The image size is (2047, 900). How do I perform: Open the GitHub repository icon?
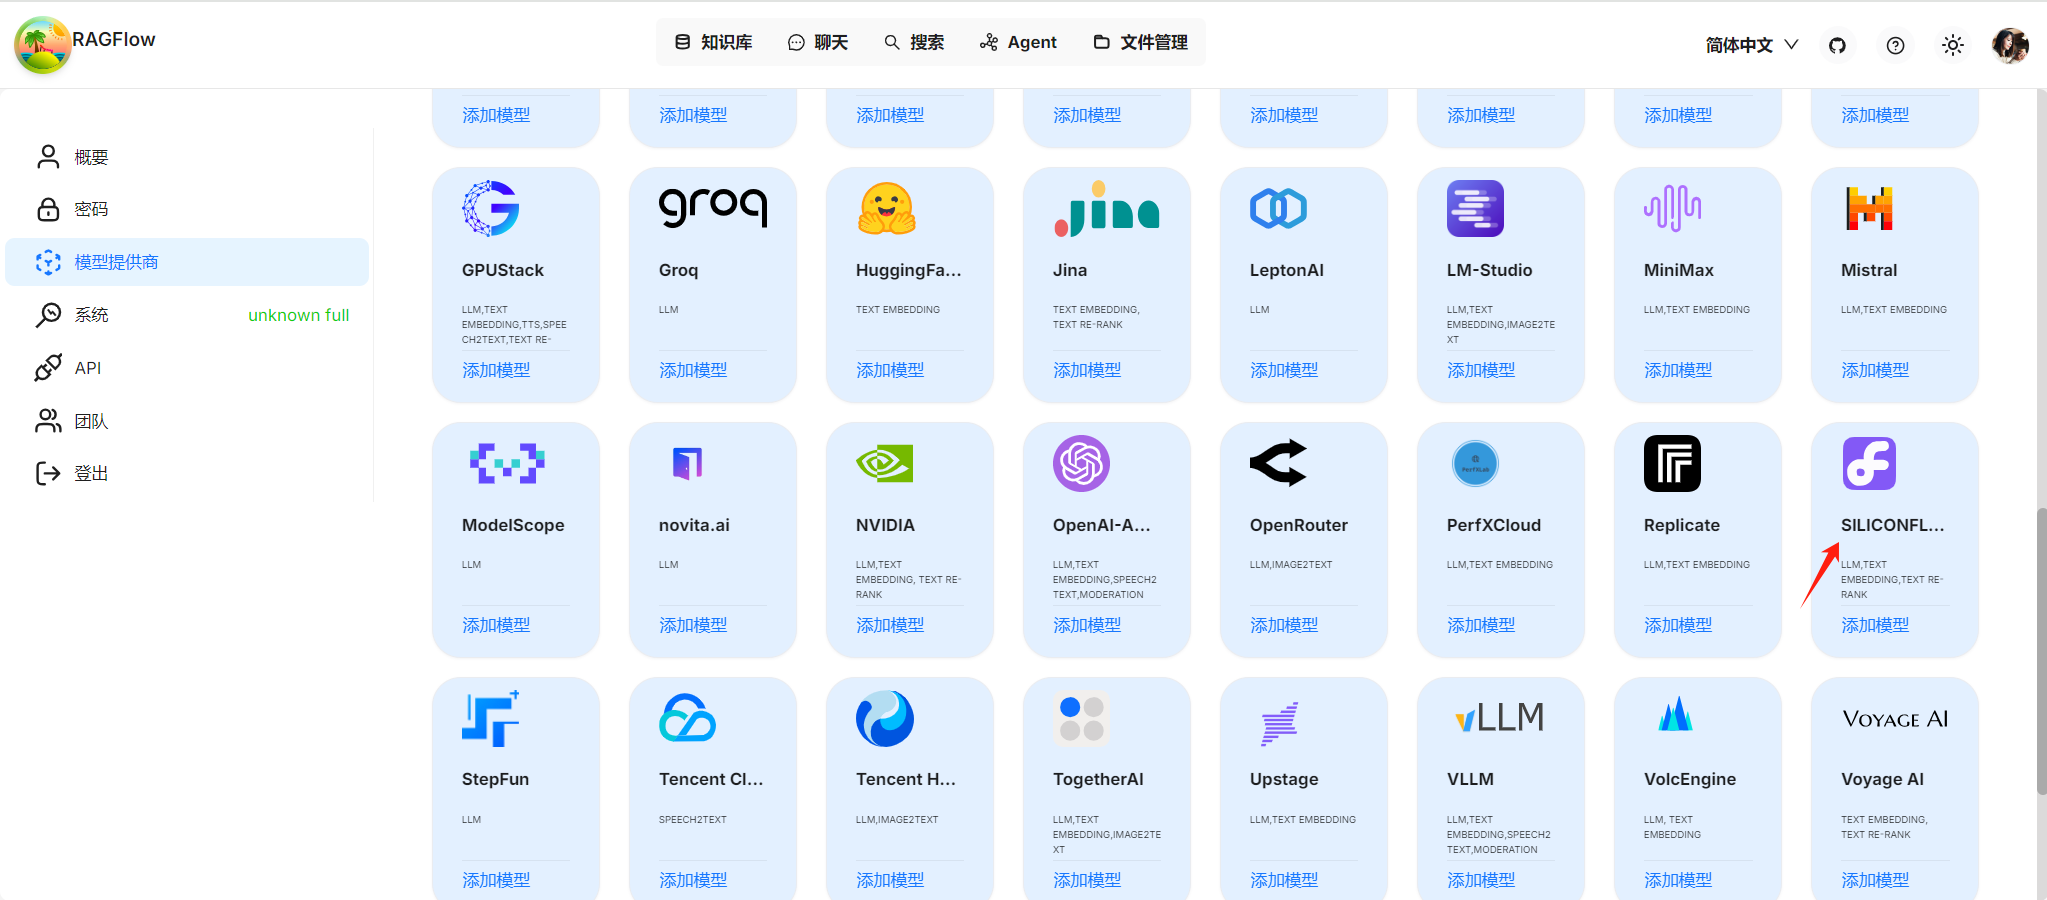click(x=1837, y=44)
